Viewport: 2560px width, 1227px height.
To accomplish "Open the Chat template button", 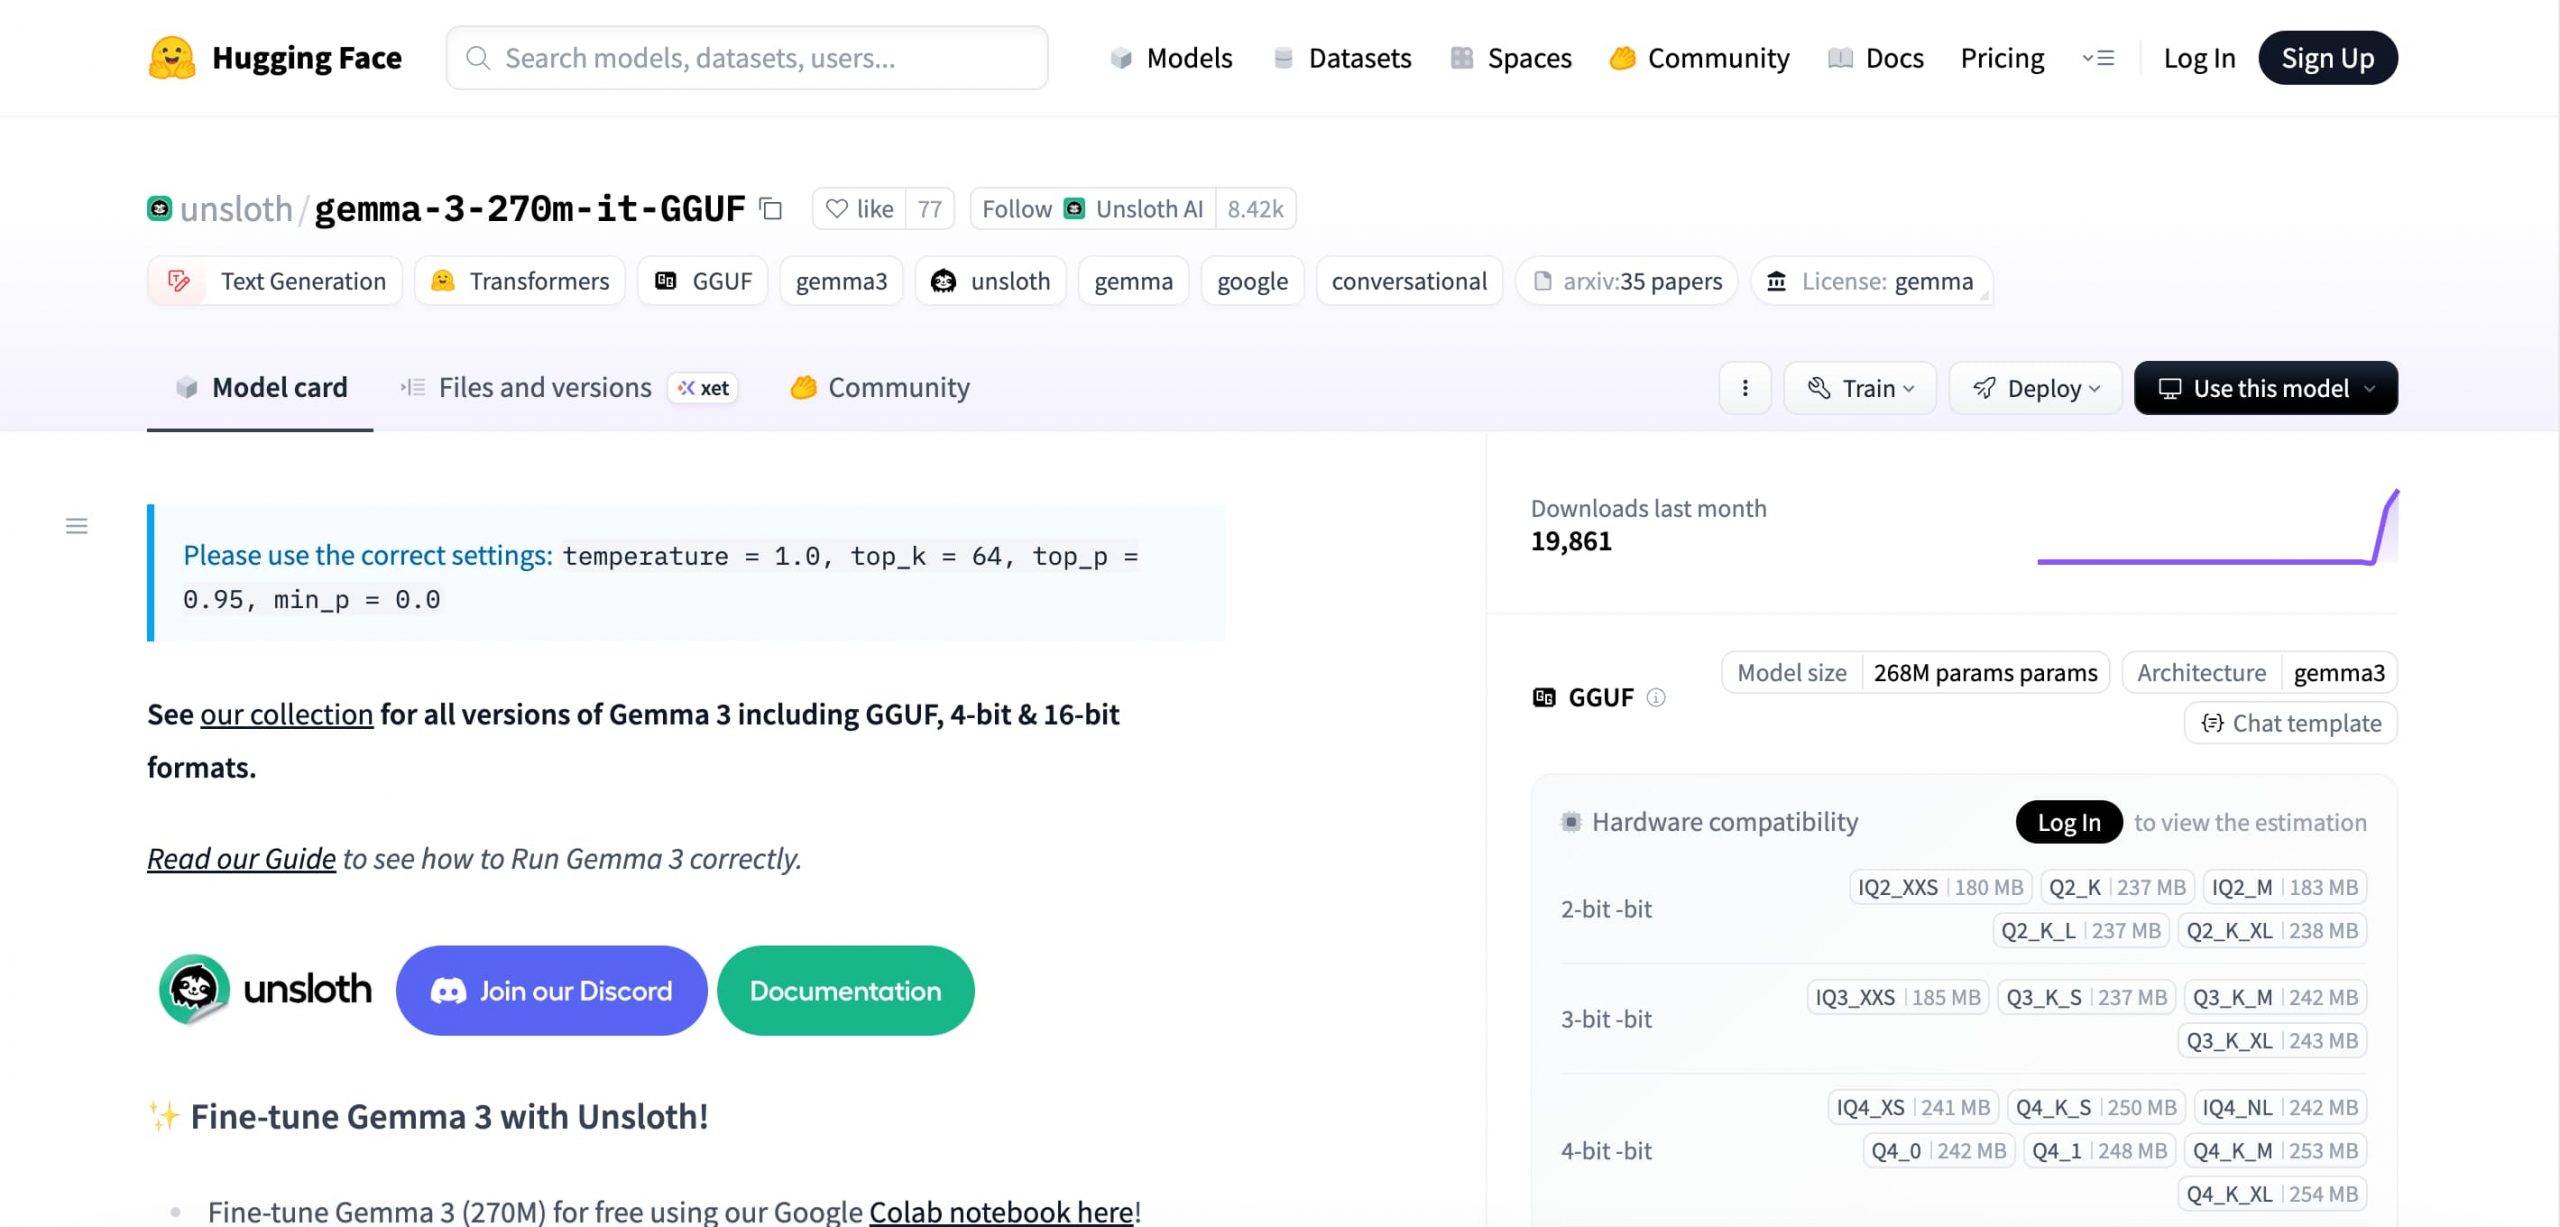I will 2291,723.
